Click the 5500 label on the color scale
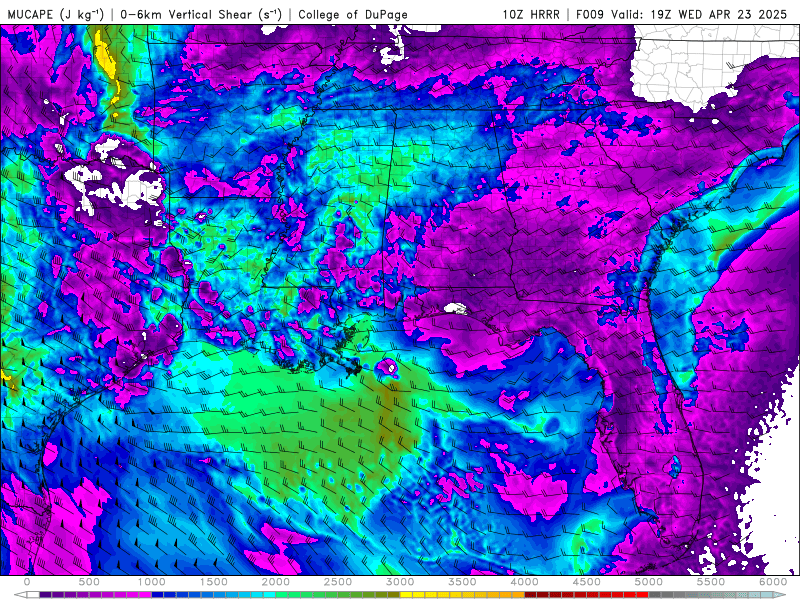The width and height of the screenshot is (800, 600). point(711,582)
